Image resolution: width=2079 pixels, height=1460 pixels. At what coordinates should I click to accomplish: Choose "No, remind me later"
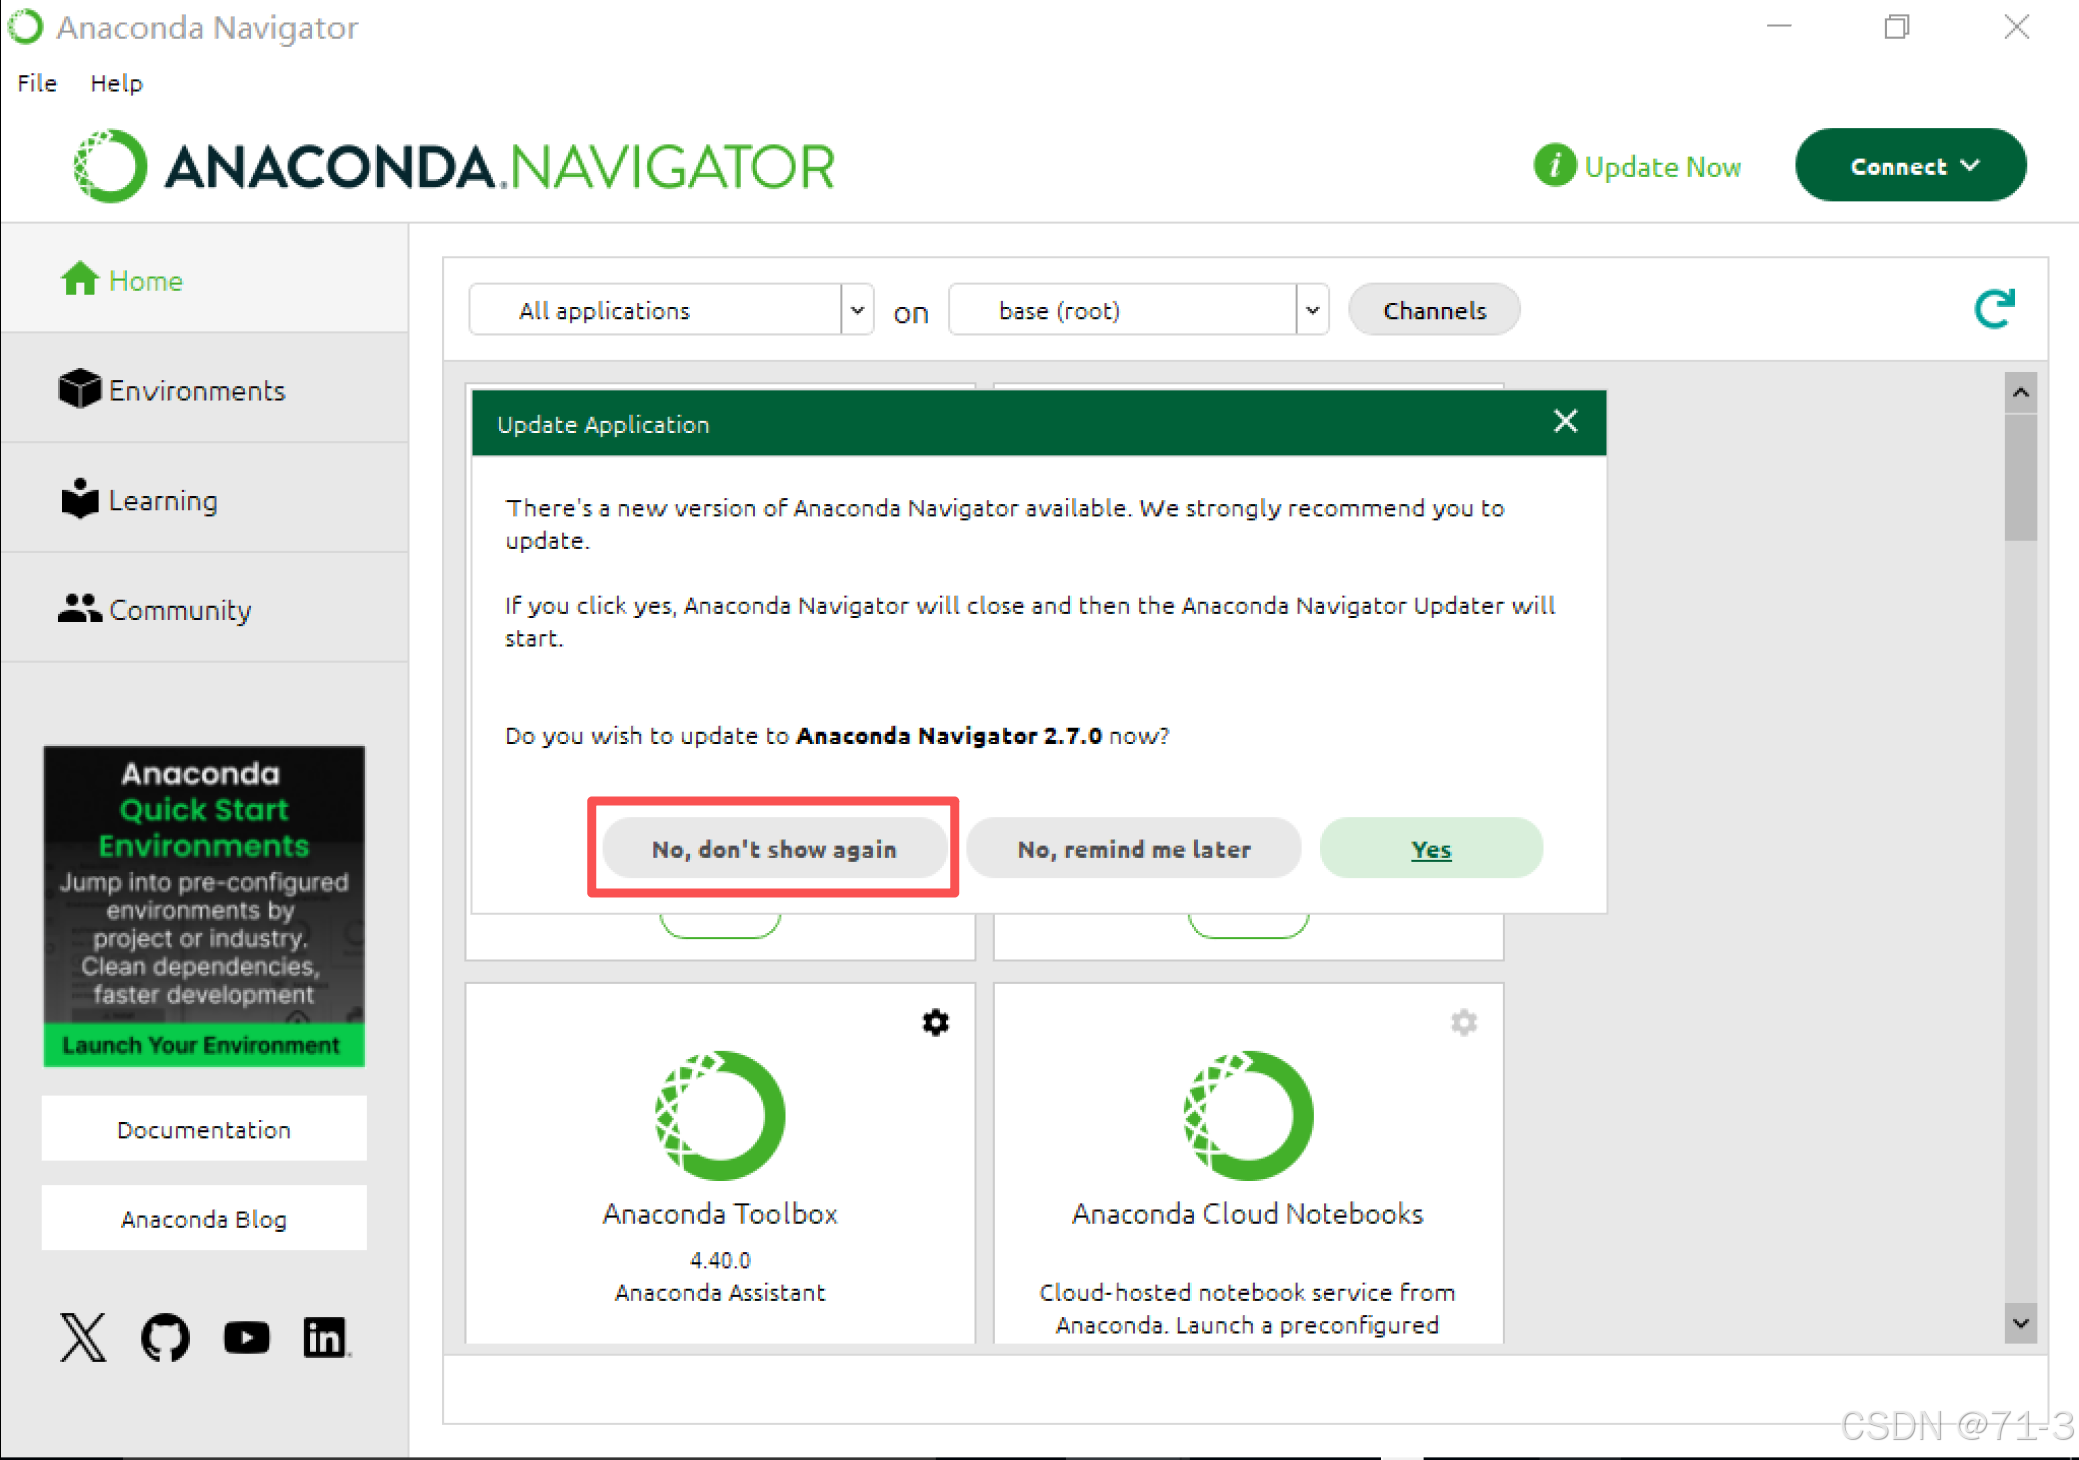1134,849
